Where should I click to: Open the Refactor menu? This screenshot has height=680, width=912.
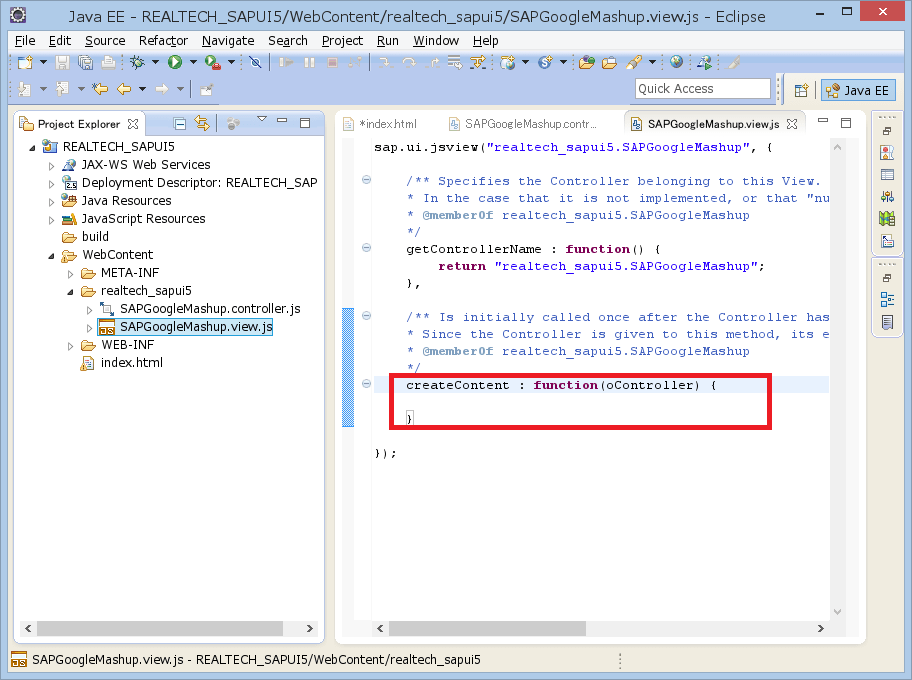pyautogui.click(x=163, y=41)
